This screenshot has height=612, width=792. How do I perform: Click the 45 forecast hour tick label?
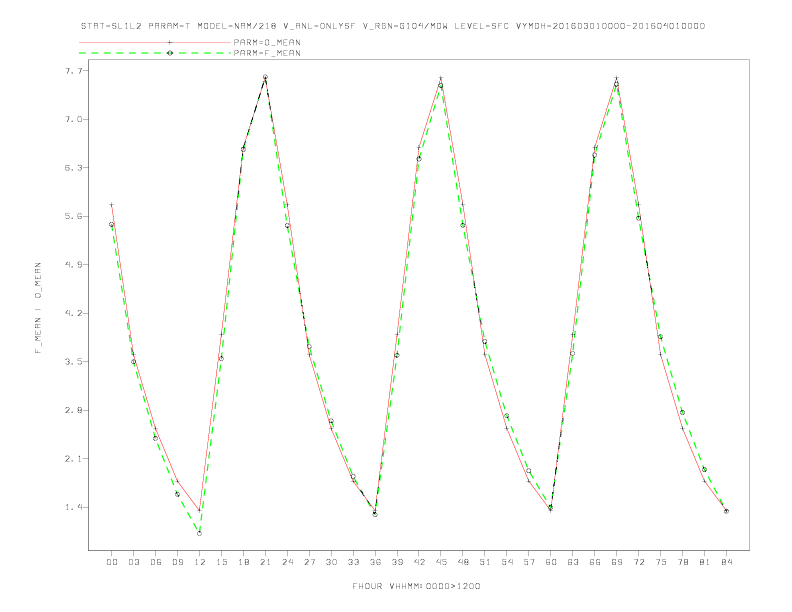[441, 562]
